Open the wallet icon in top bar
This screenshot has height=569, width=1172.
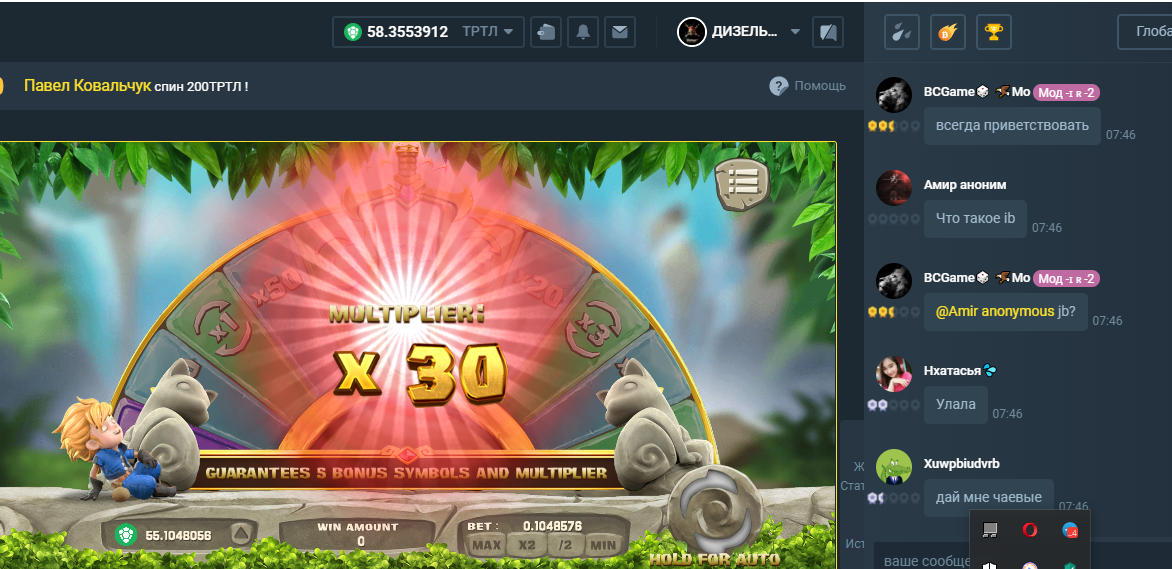545,32
